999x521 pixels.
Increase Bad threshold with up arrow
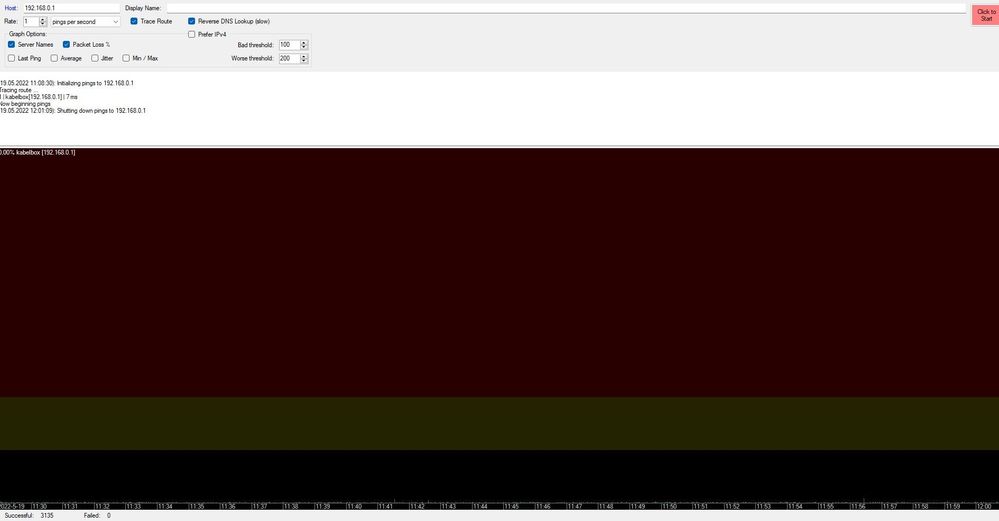tap(304, 43)
